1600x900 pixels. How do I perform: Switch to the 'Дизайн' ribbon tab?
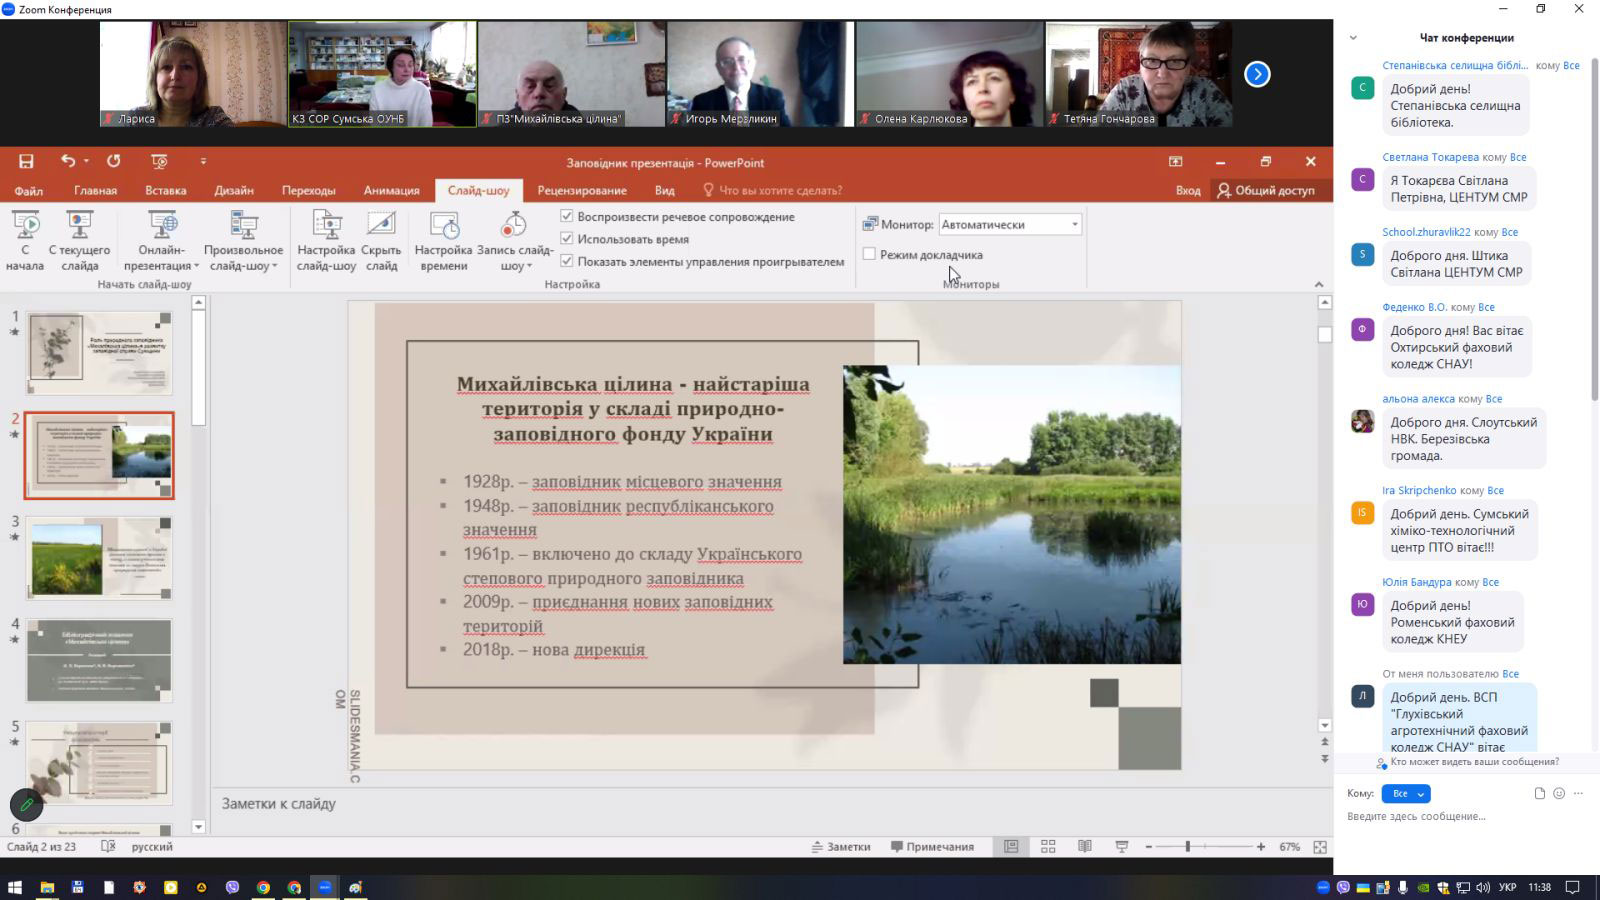coord(234,190)
